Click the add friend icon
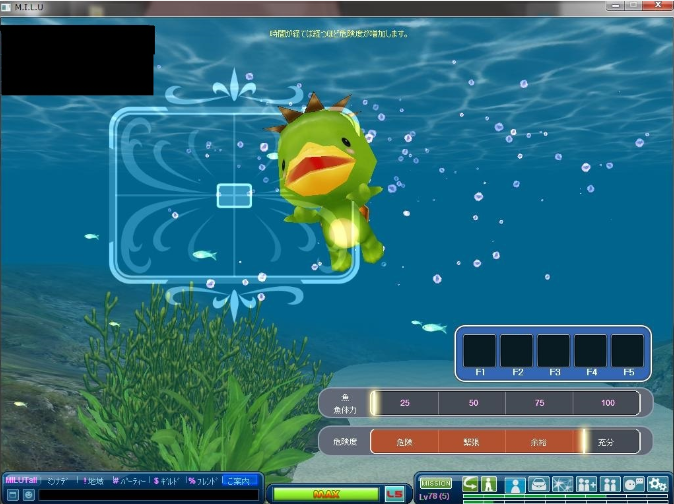Viewport: 674px width, 504px height. 586,485
